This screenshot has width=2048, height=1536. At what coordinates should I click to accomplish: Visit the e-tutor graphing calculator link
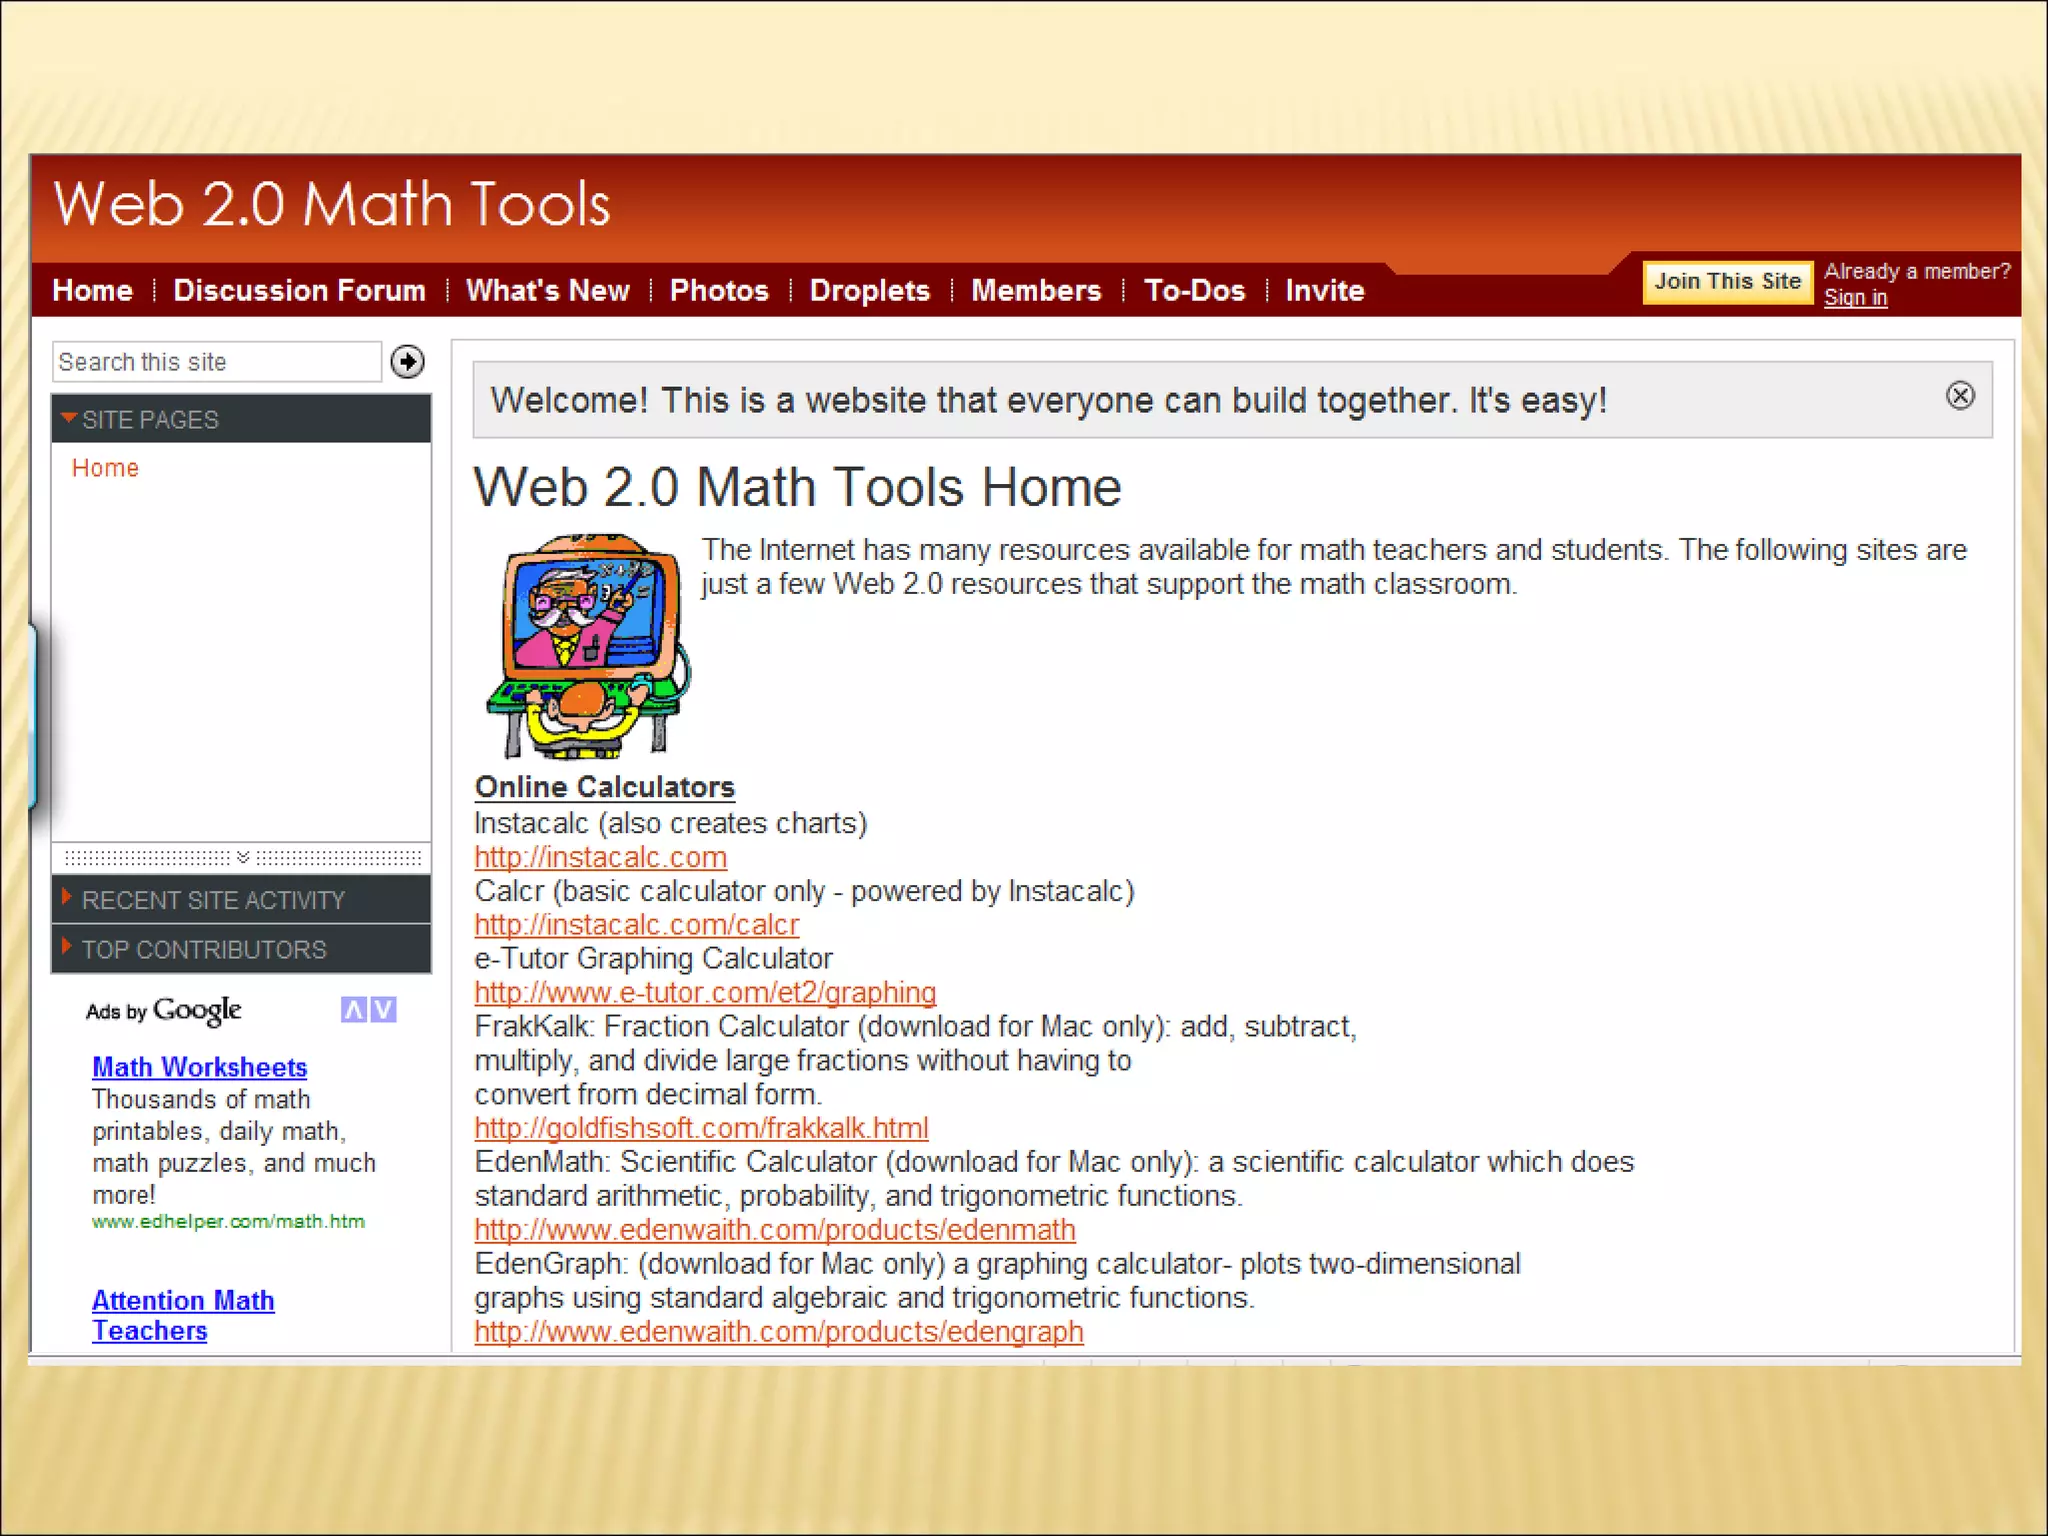[704, 993]
